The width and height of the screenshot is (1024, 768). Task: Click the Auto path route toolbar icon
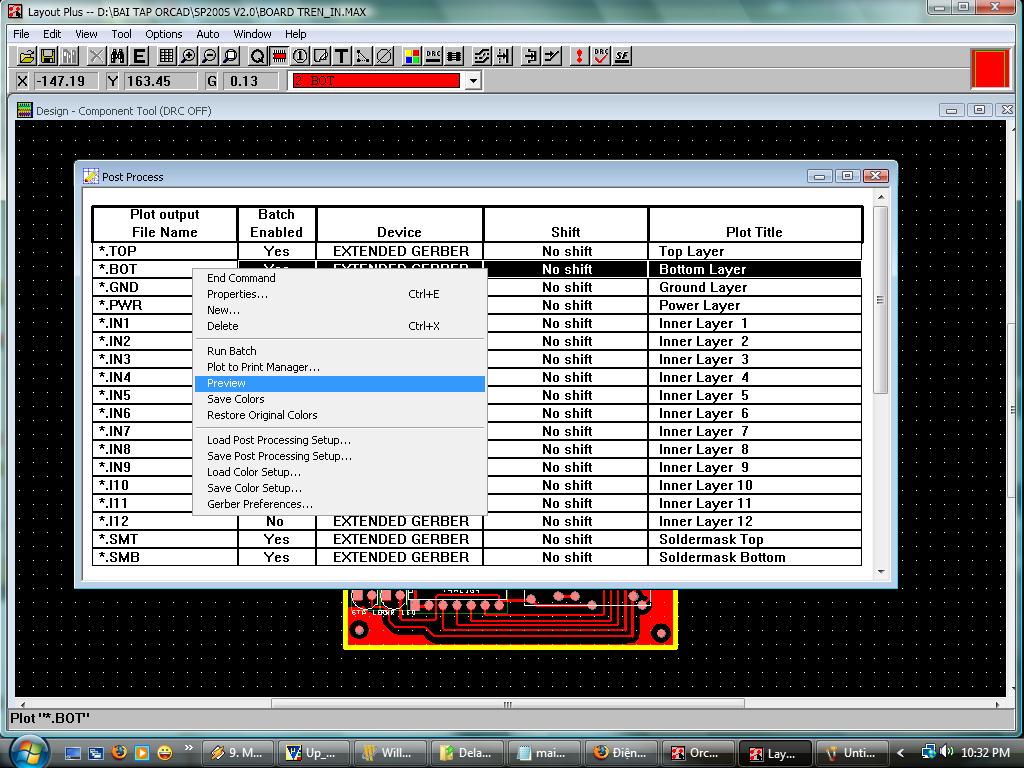[x=481, y=56]
